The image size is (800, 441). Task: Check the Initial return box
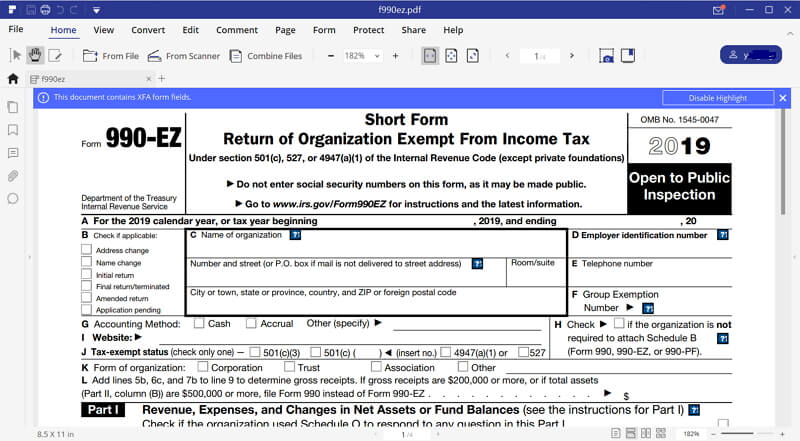[x=87, y=274]
